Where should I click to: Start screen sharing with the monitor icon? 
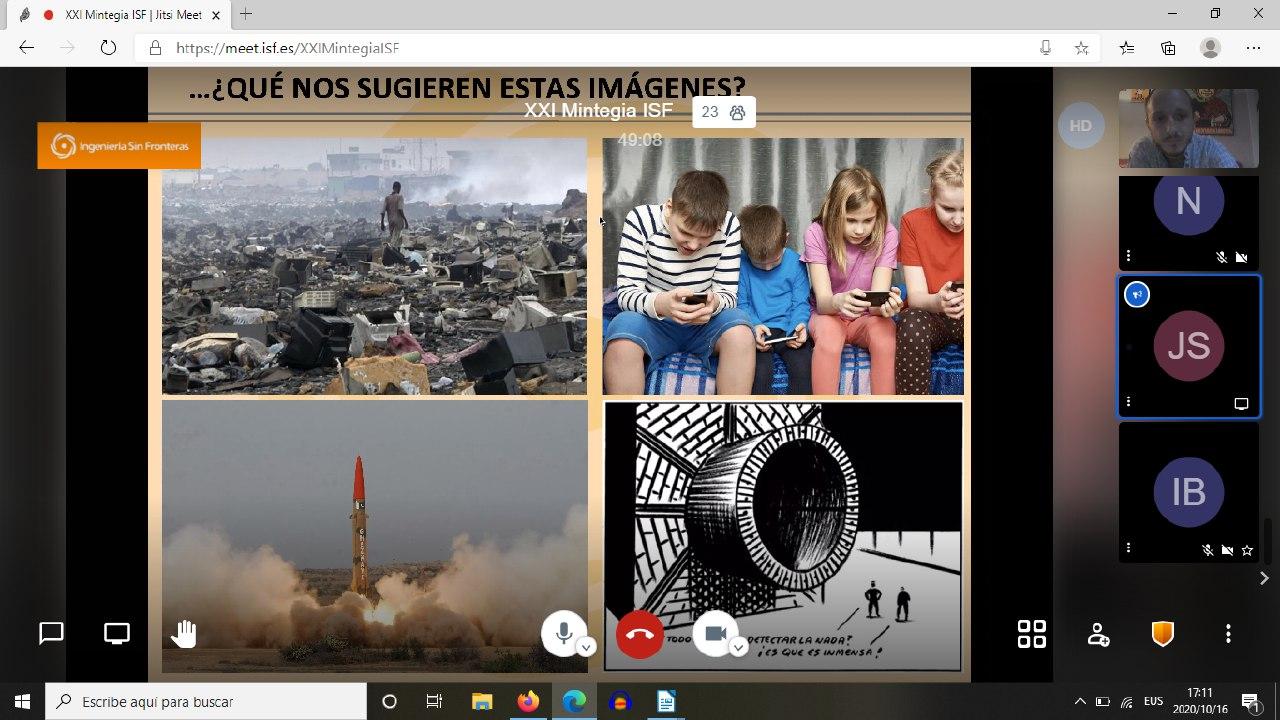117,633
